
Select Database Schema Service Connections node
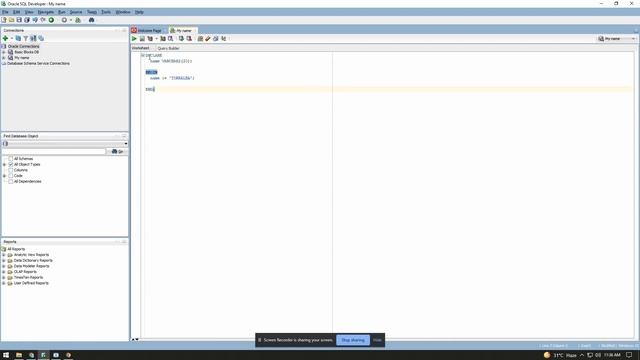pos(38,64)
